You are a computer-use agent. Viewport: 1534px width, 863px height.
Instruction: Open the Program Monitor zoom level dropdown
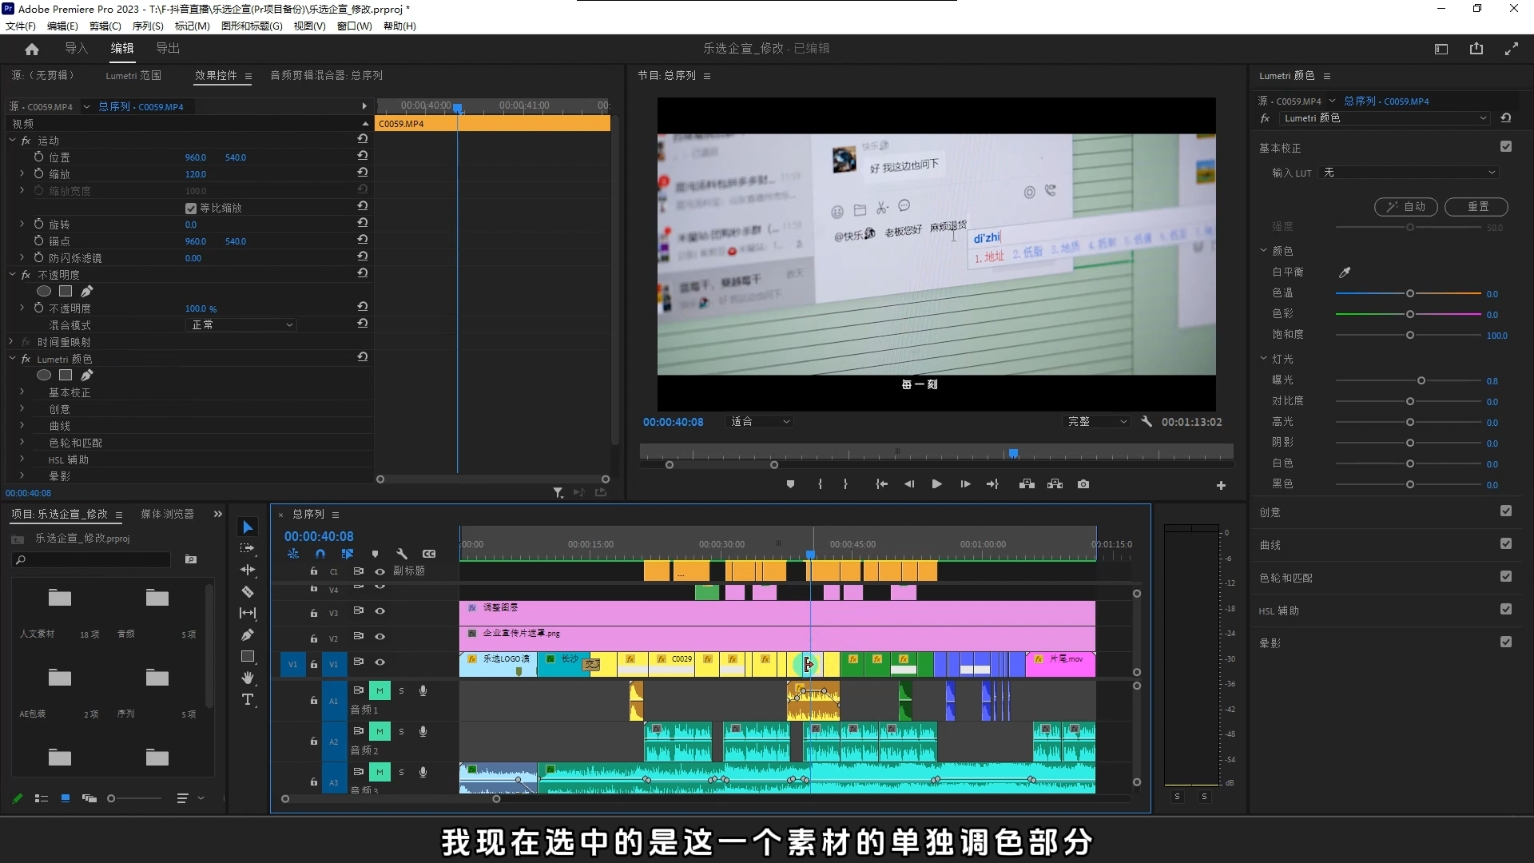coord(760,422)
